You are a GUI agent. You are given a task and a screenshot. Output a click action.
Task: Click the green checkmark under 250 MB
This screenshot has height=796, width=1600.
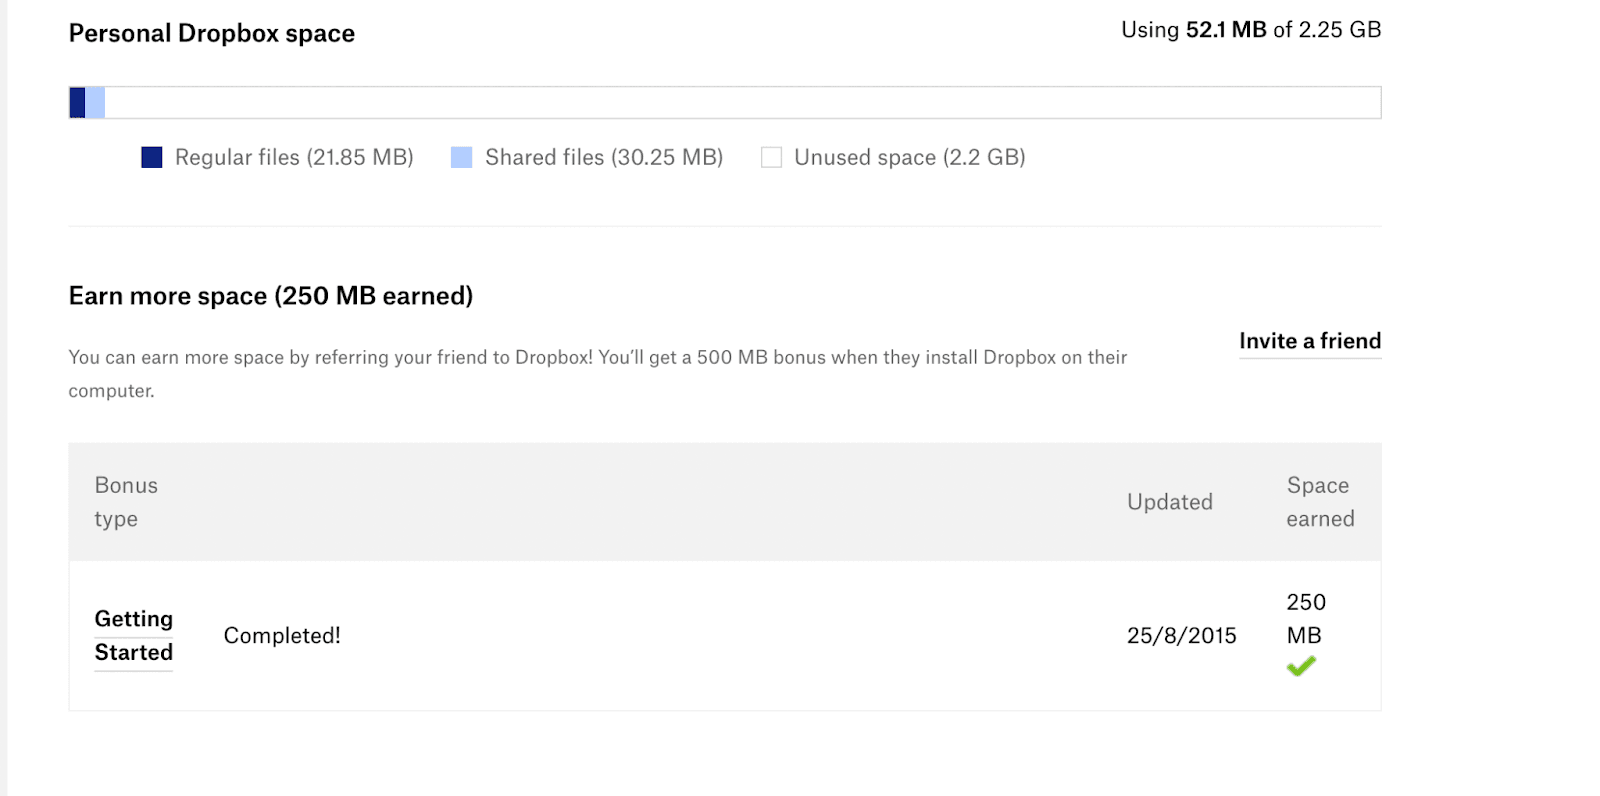point(1301,666)
